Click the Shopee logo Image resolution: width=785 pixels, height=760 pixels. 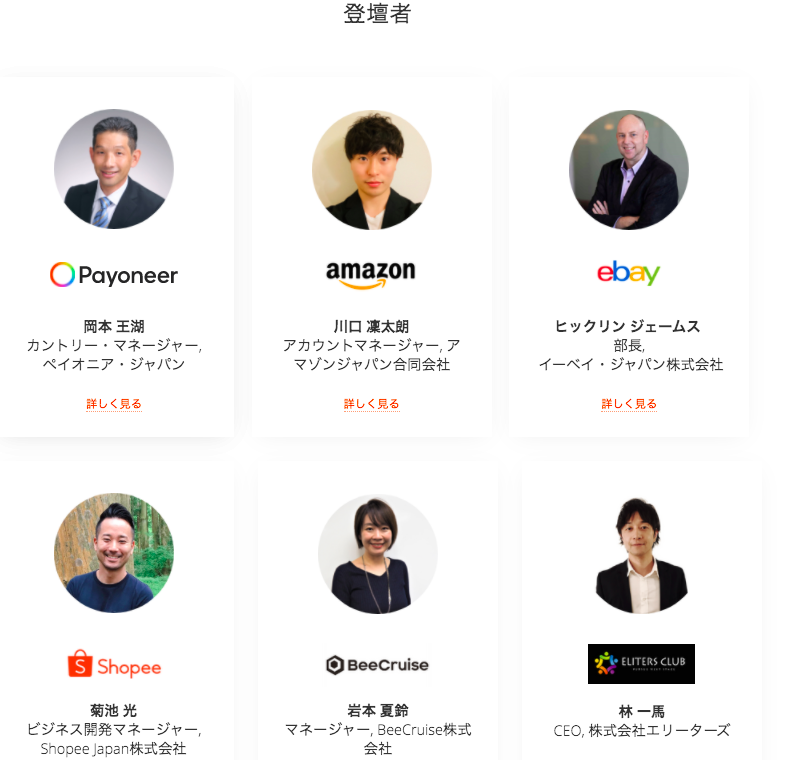[x=114, y=664]
